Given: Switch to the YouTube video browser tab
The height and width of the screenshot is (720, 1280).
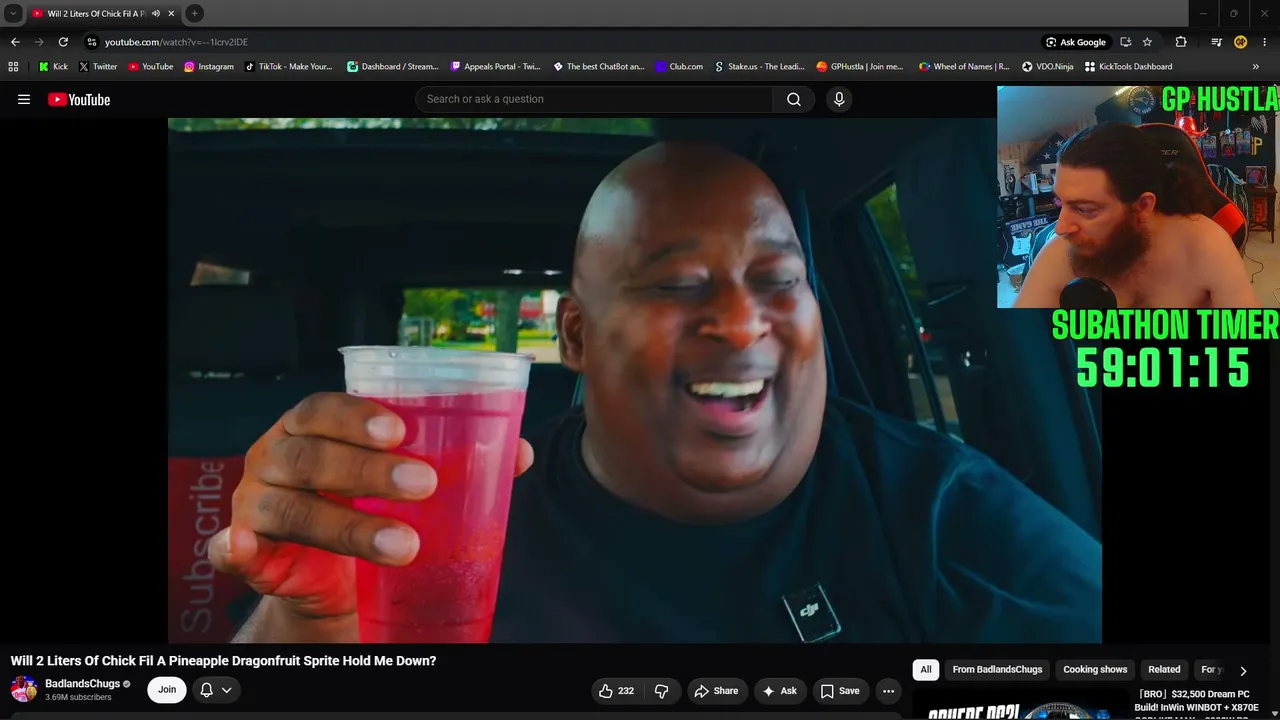Looking at the screenshot, I should (96, 14).
